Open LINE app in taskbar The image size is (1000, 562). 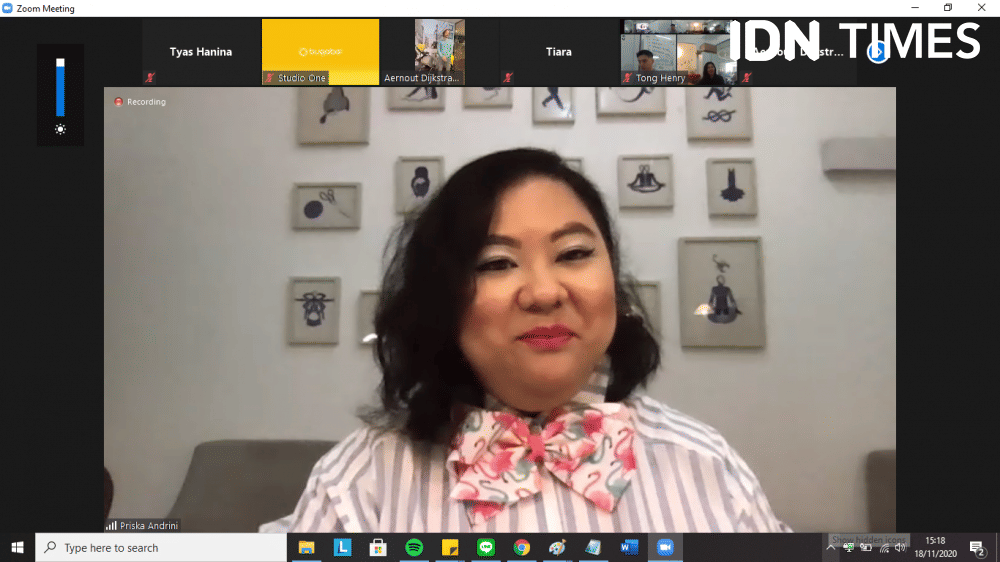click(486, 547)
